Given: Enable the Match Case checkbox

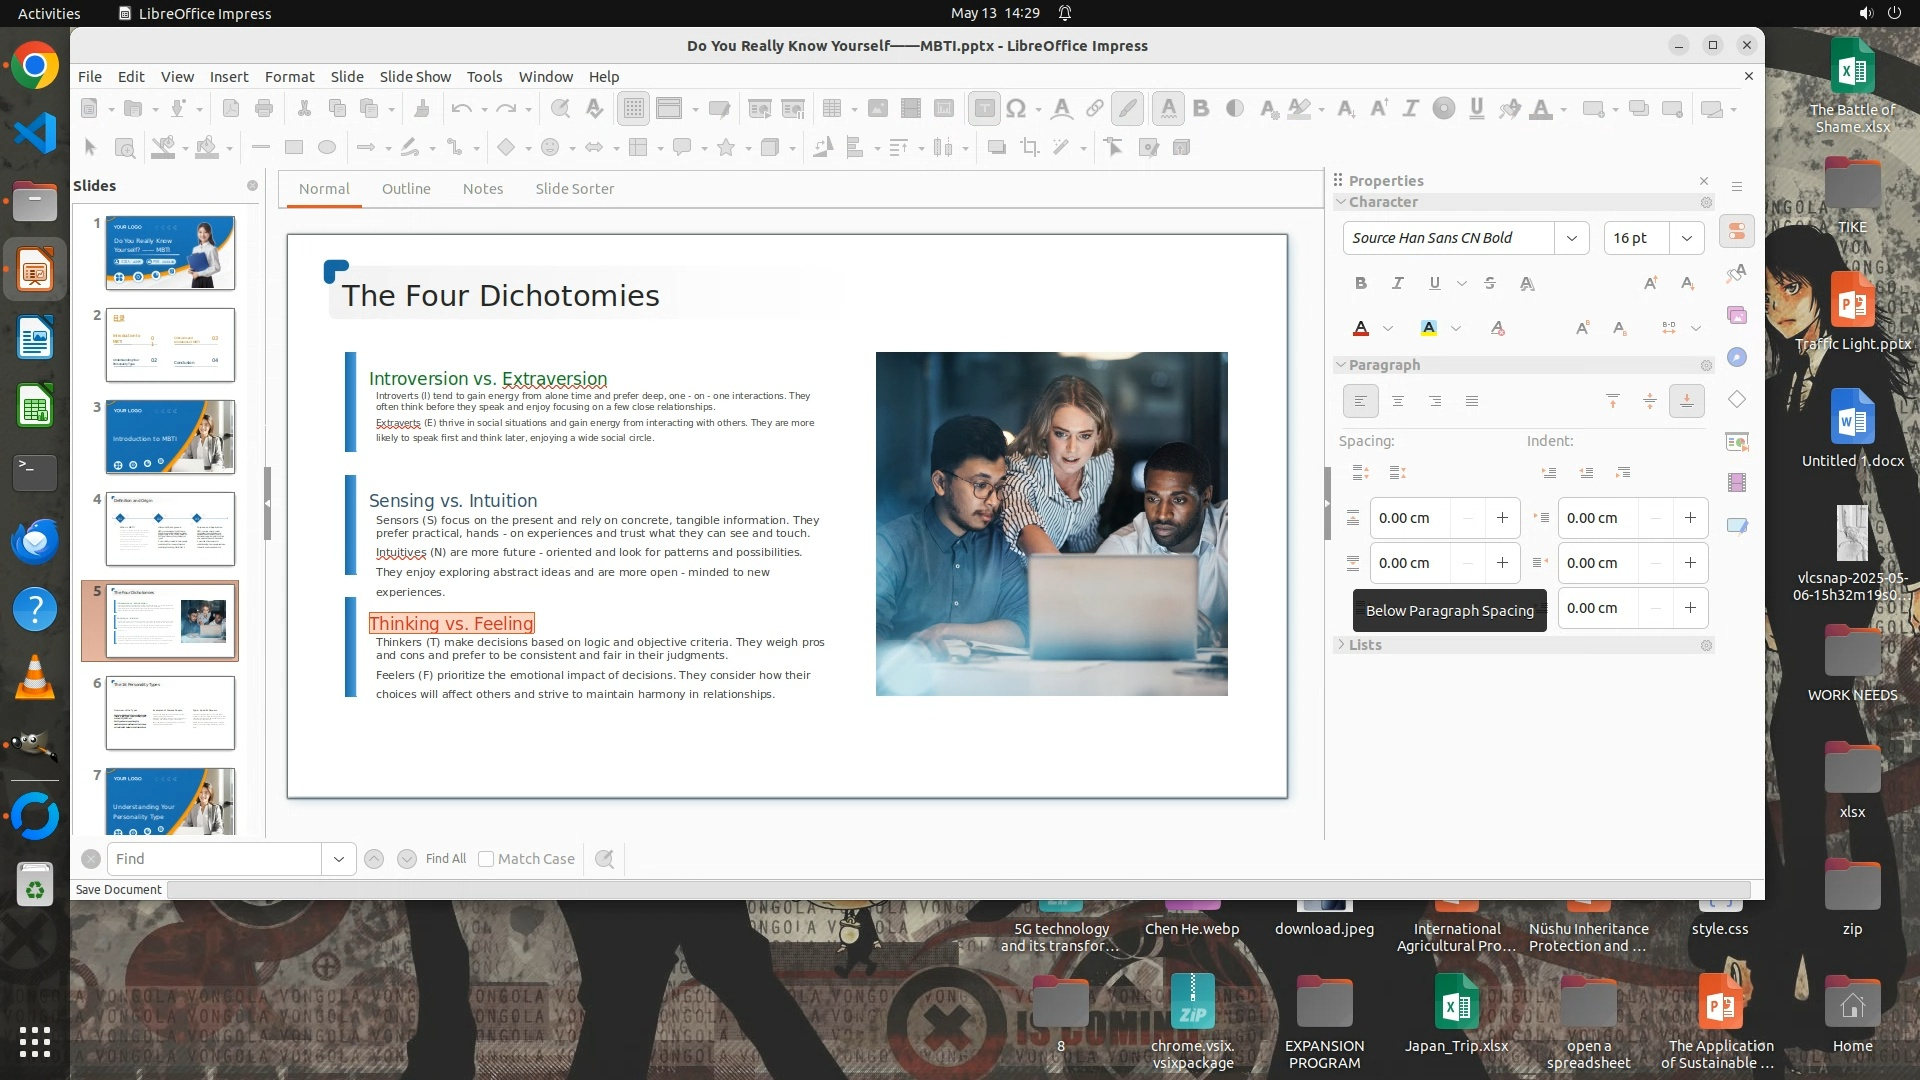Looking at the screenshot, I should (486, 859).
